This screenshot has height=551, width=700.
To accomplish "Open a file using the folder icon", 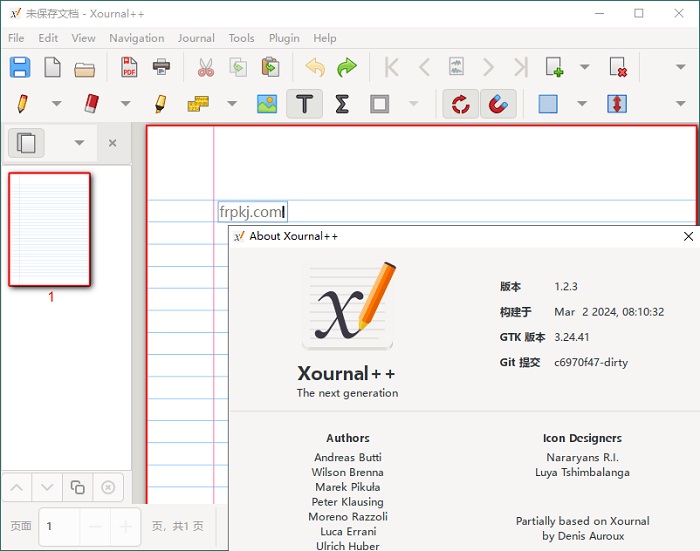I will [84, 69].
